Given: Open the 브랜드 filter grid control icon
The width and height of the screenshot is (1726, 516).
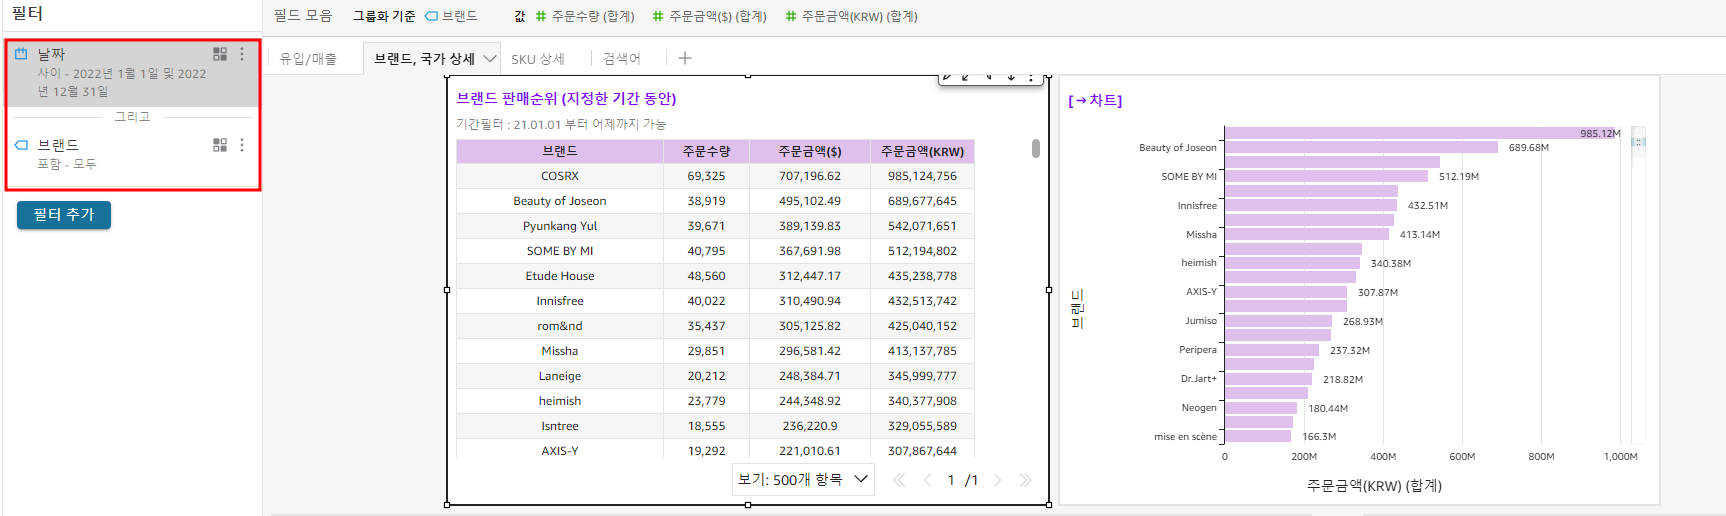Looking at the screenshot, I should coord(220,145).
